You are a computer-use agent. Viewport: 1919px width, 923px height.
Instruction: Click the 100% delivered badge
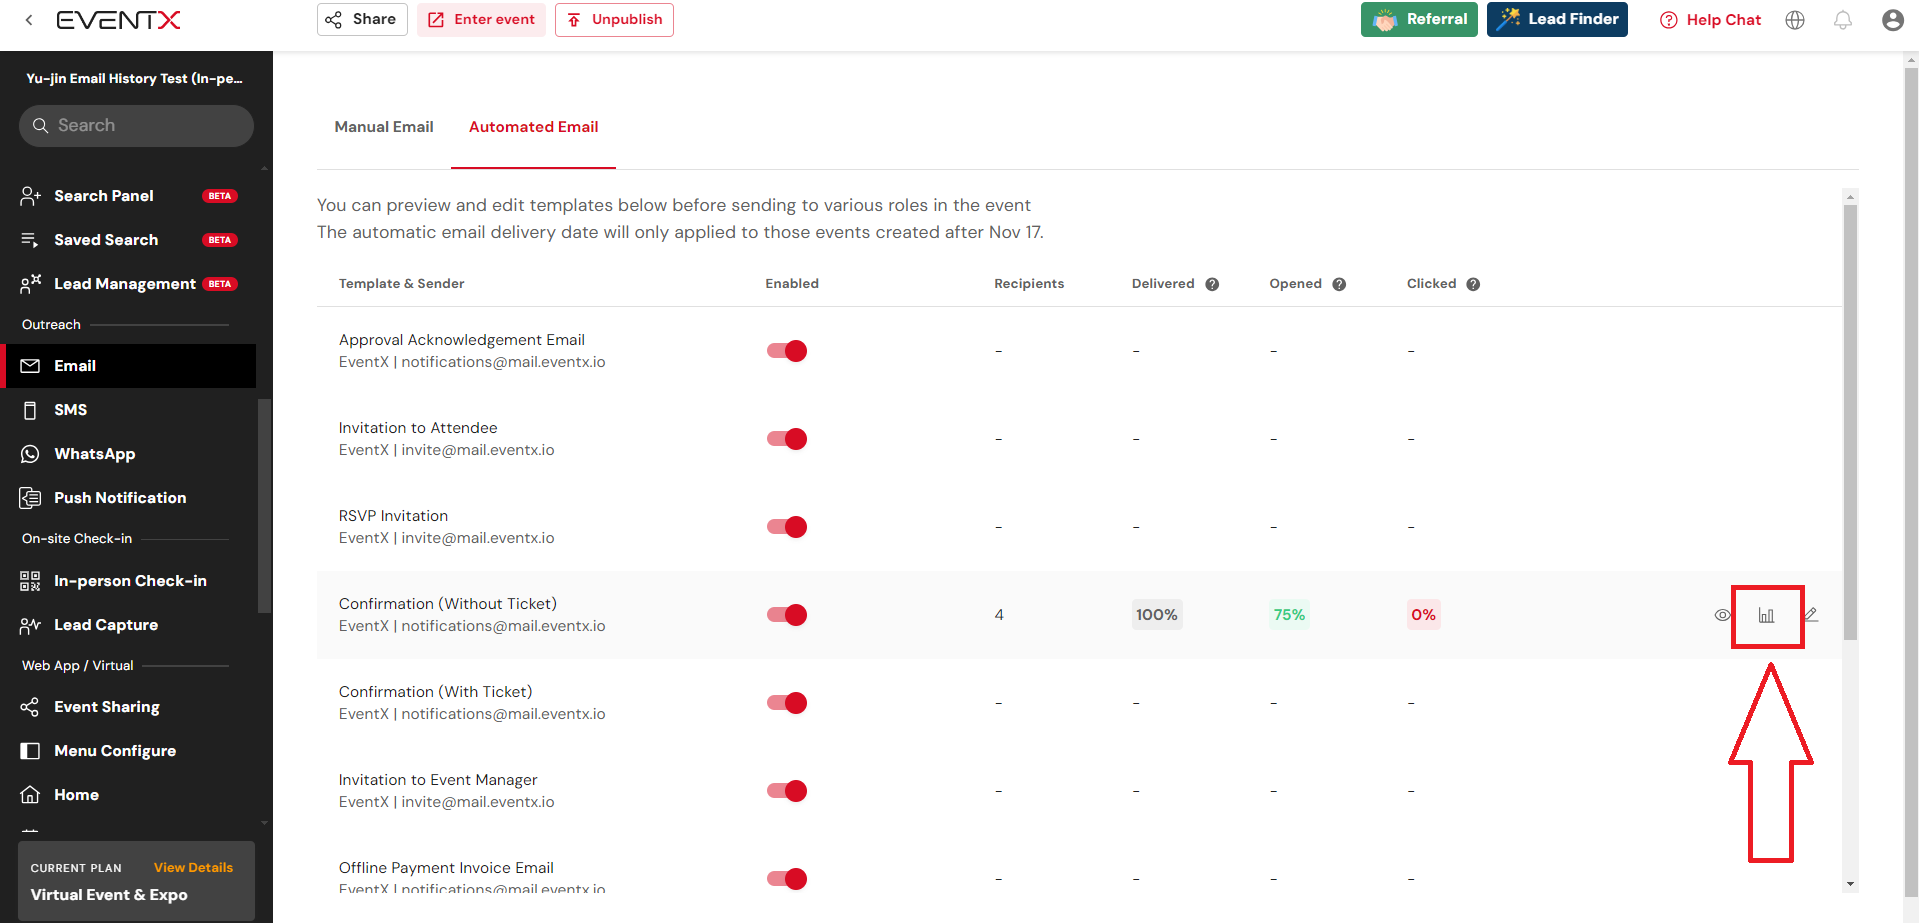pos(1157,615)
